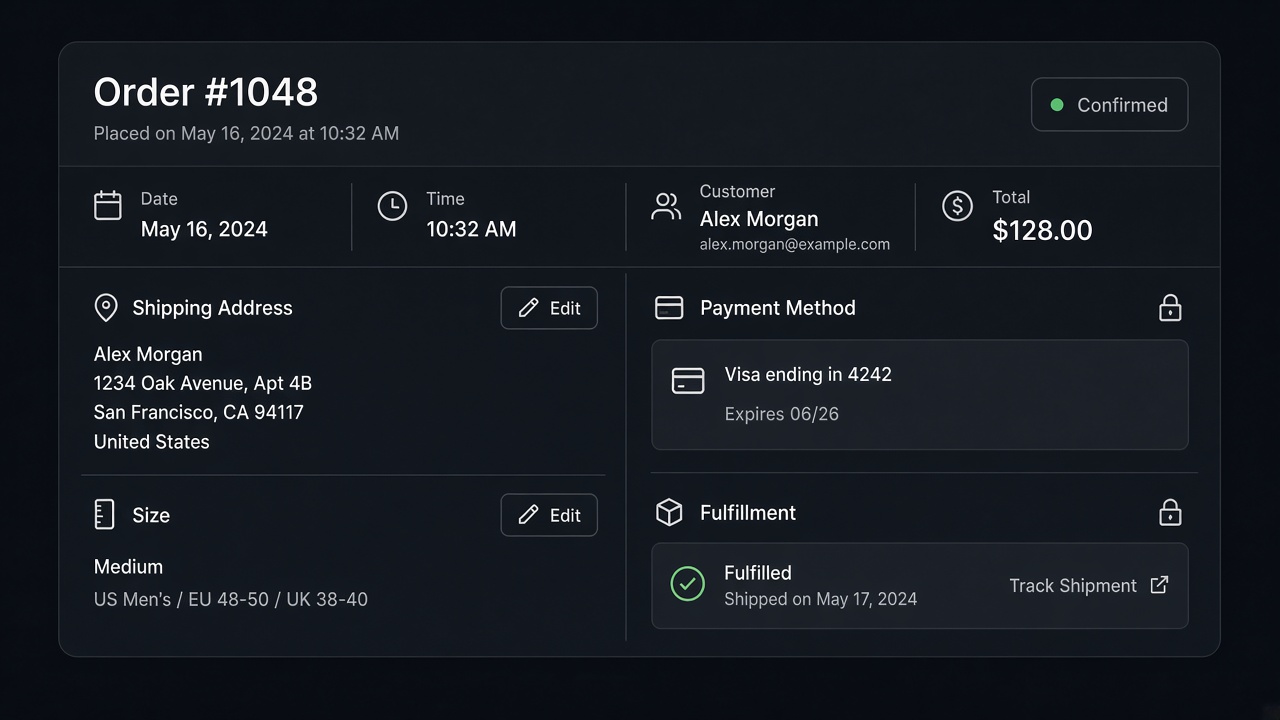Click 'US Men's / EU 48-50 / UK 38-40'
1280x720 pixels.
[231, 600]
